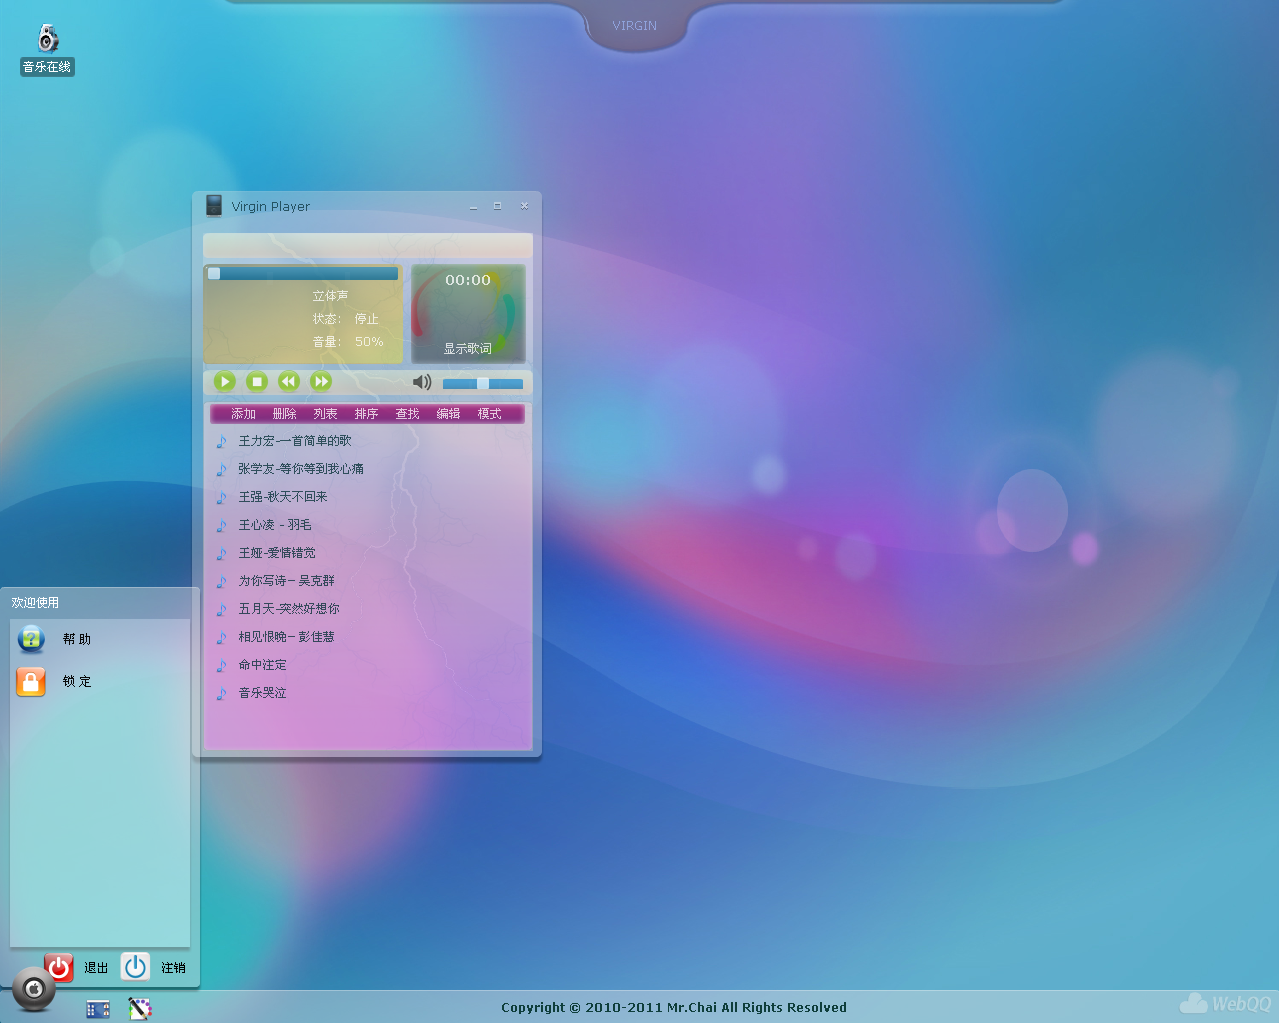The image size is (1279, 1023).
Task: Click the 注销 text label
Action: [x=173, y=968]
